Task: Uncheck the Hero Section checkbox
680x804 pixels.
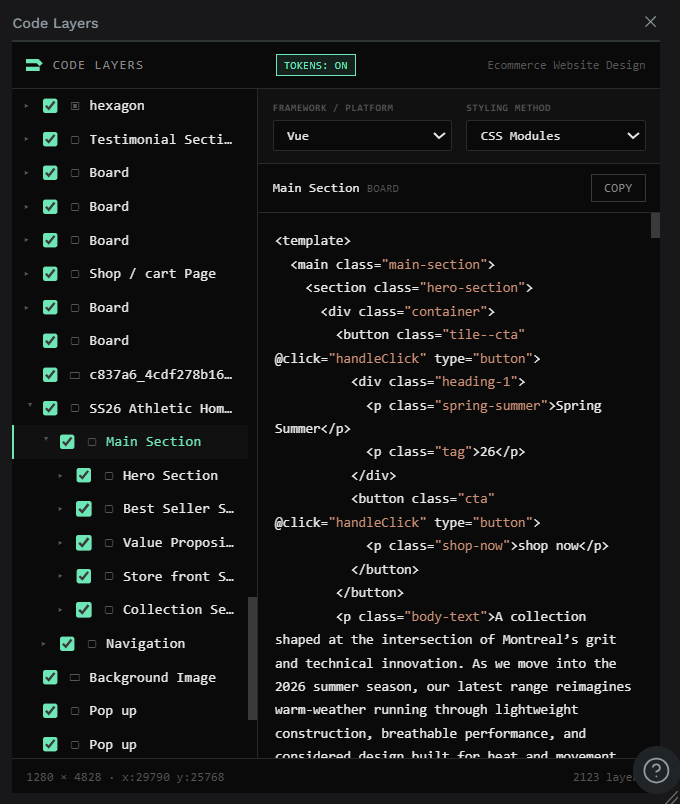Action: pos(84,476)
